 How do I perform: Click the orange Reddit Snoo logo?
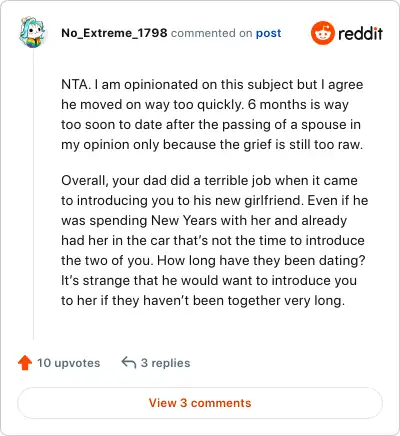pyautogui.click(x=322, y=33)
